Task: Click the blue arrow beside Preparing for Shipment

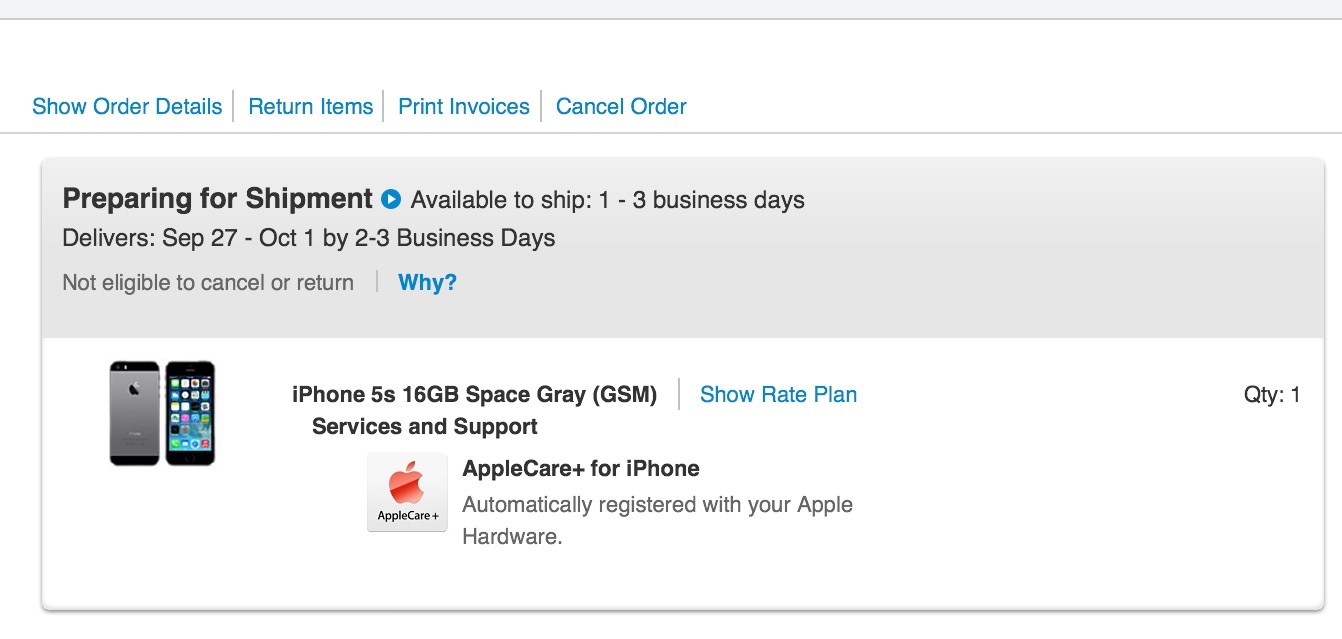Action: 391,200
